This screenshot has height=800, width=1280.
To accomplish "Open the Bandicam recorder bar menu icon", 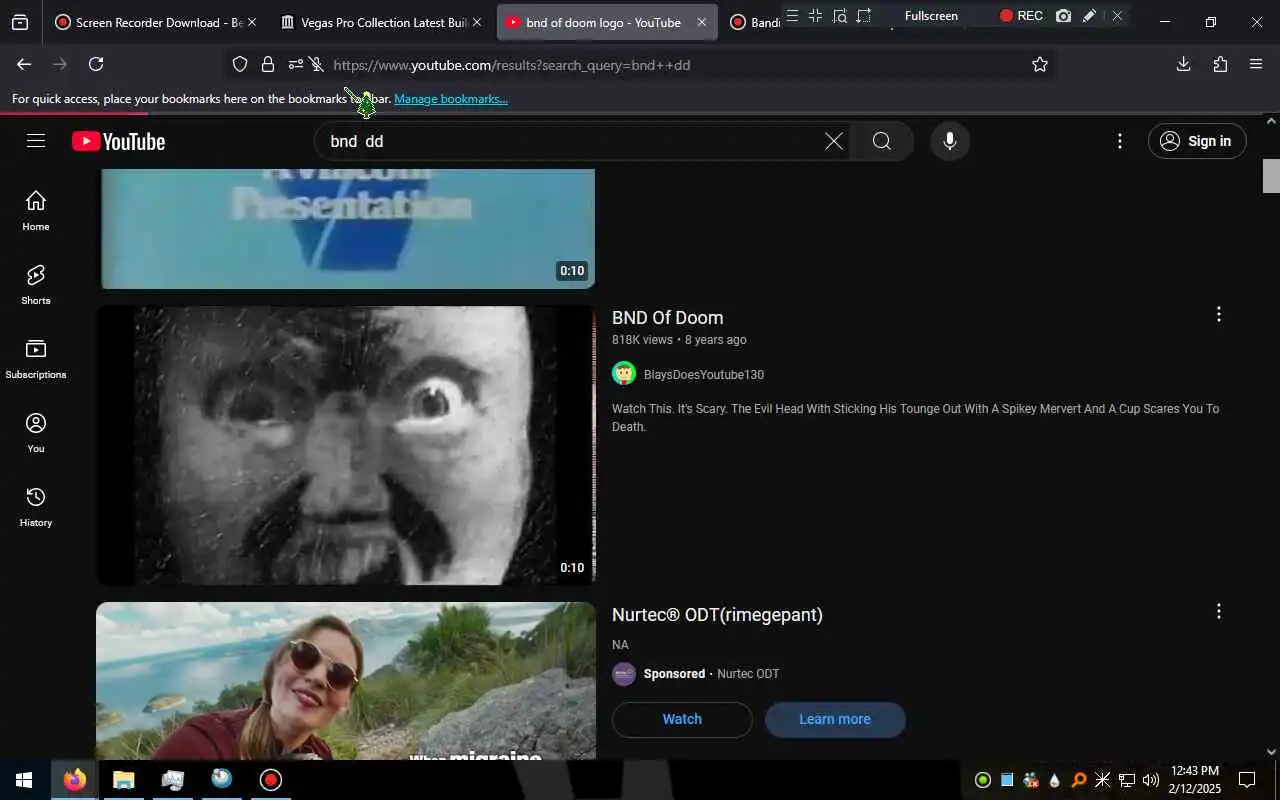I will point(792,16).
